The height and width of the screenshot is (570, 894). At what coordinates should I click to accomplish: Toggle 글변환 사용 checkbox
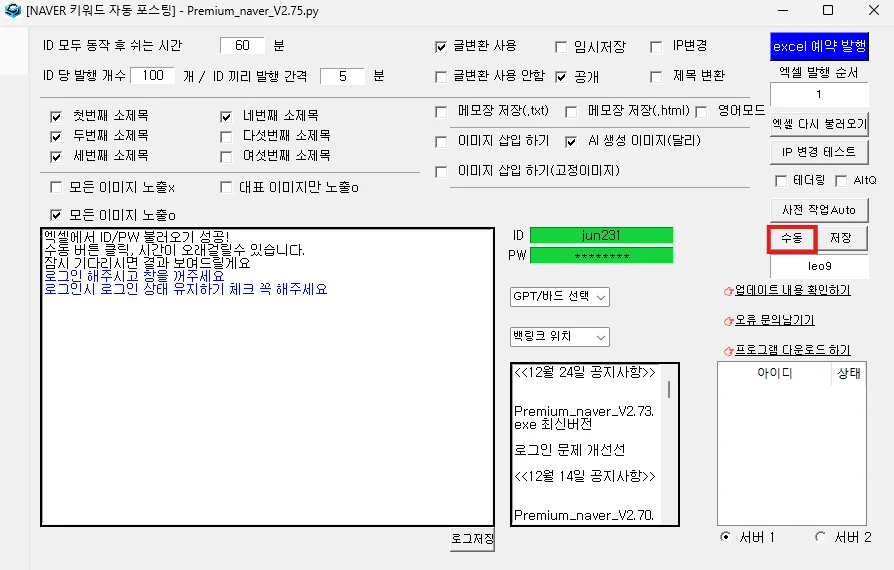441,46
